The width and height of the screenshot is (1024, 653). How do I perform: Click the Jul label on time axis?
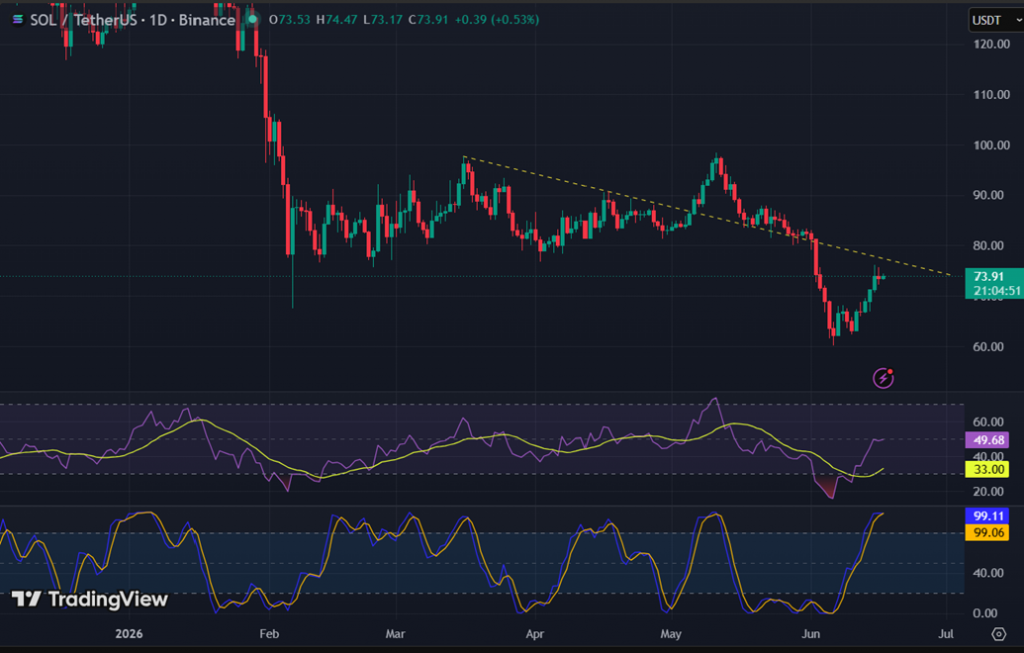pos(946,633)
